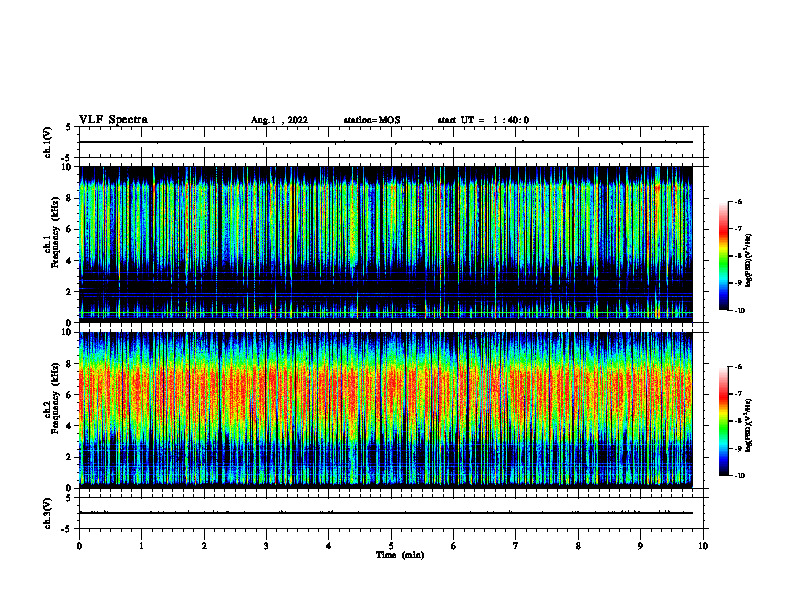Click the time axis tick label '5'
Image resolution: width=792 pixels, height=612 pixels.
pos(391,546)
